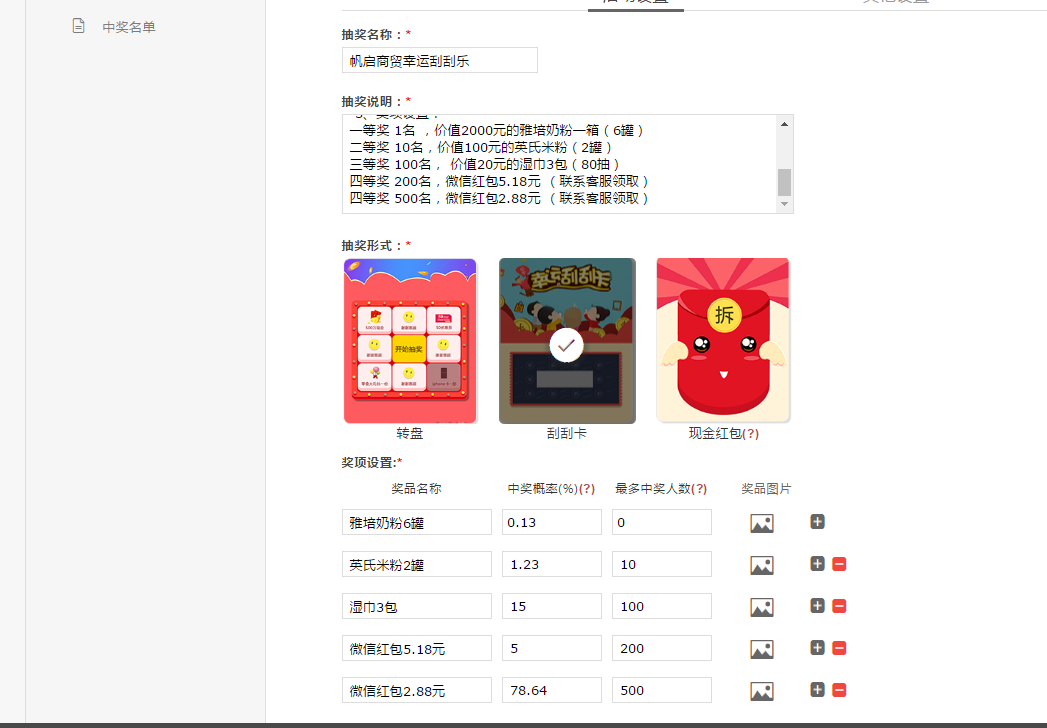Click scrollbar thumb of 抽奖说明 textarea
This screenshot has width=1047, height=728.
click(785, 182)
